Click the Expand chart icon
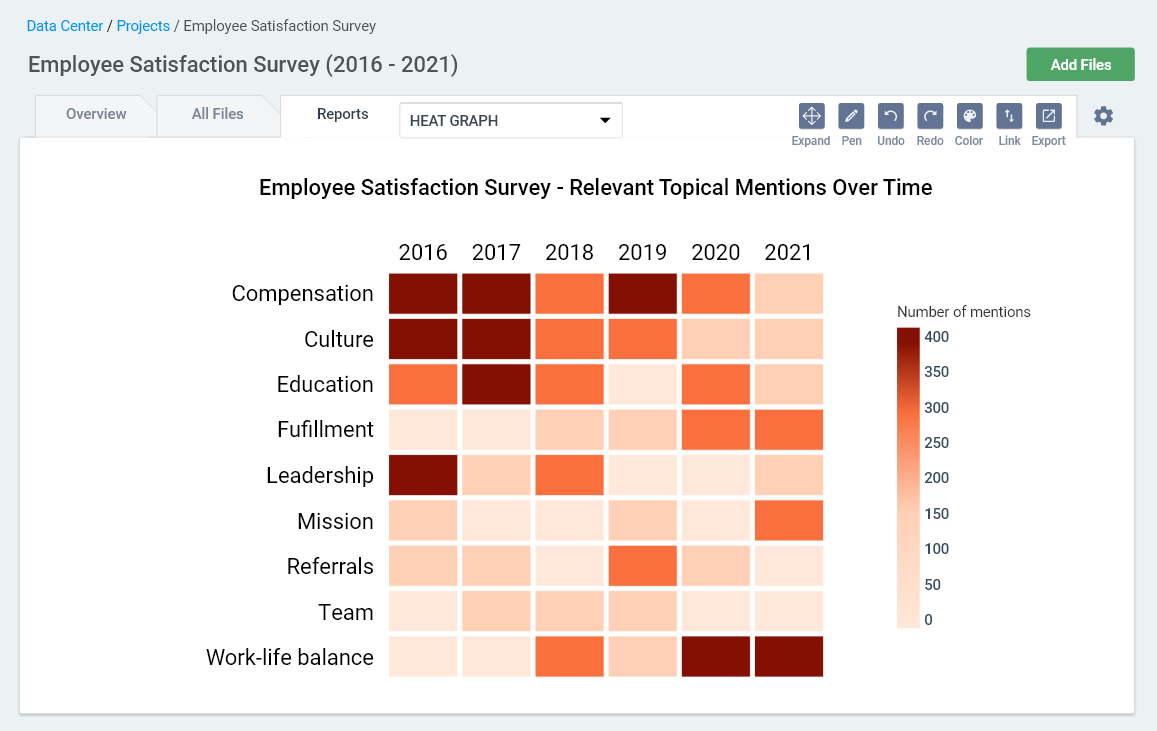1157x731 pixels. [x=811, y=116]
